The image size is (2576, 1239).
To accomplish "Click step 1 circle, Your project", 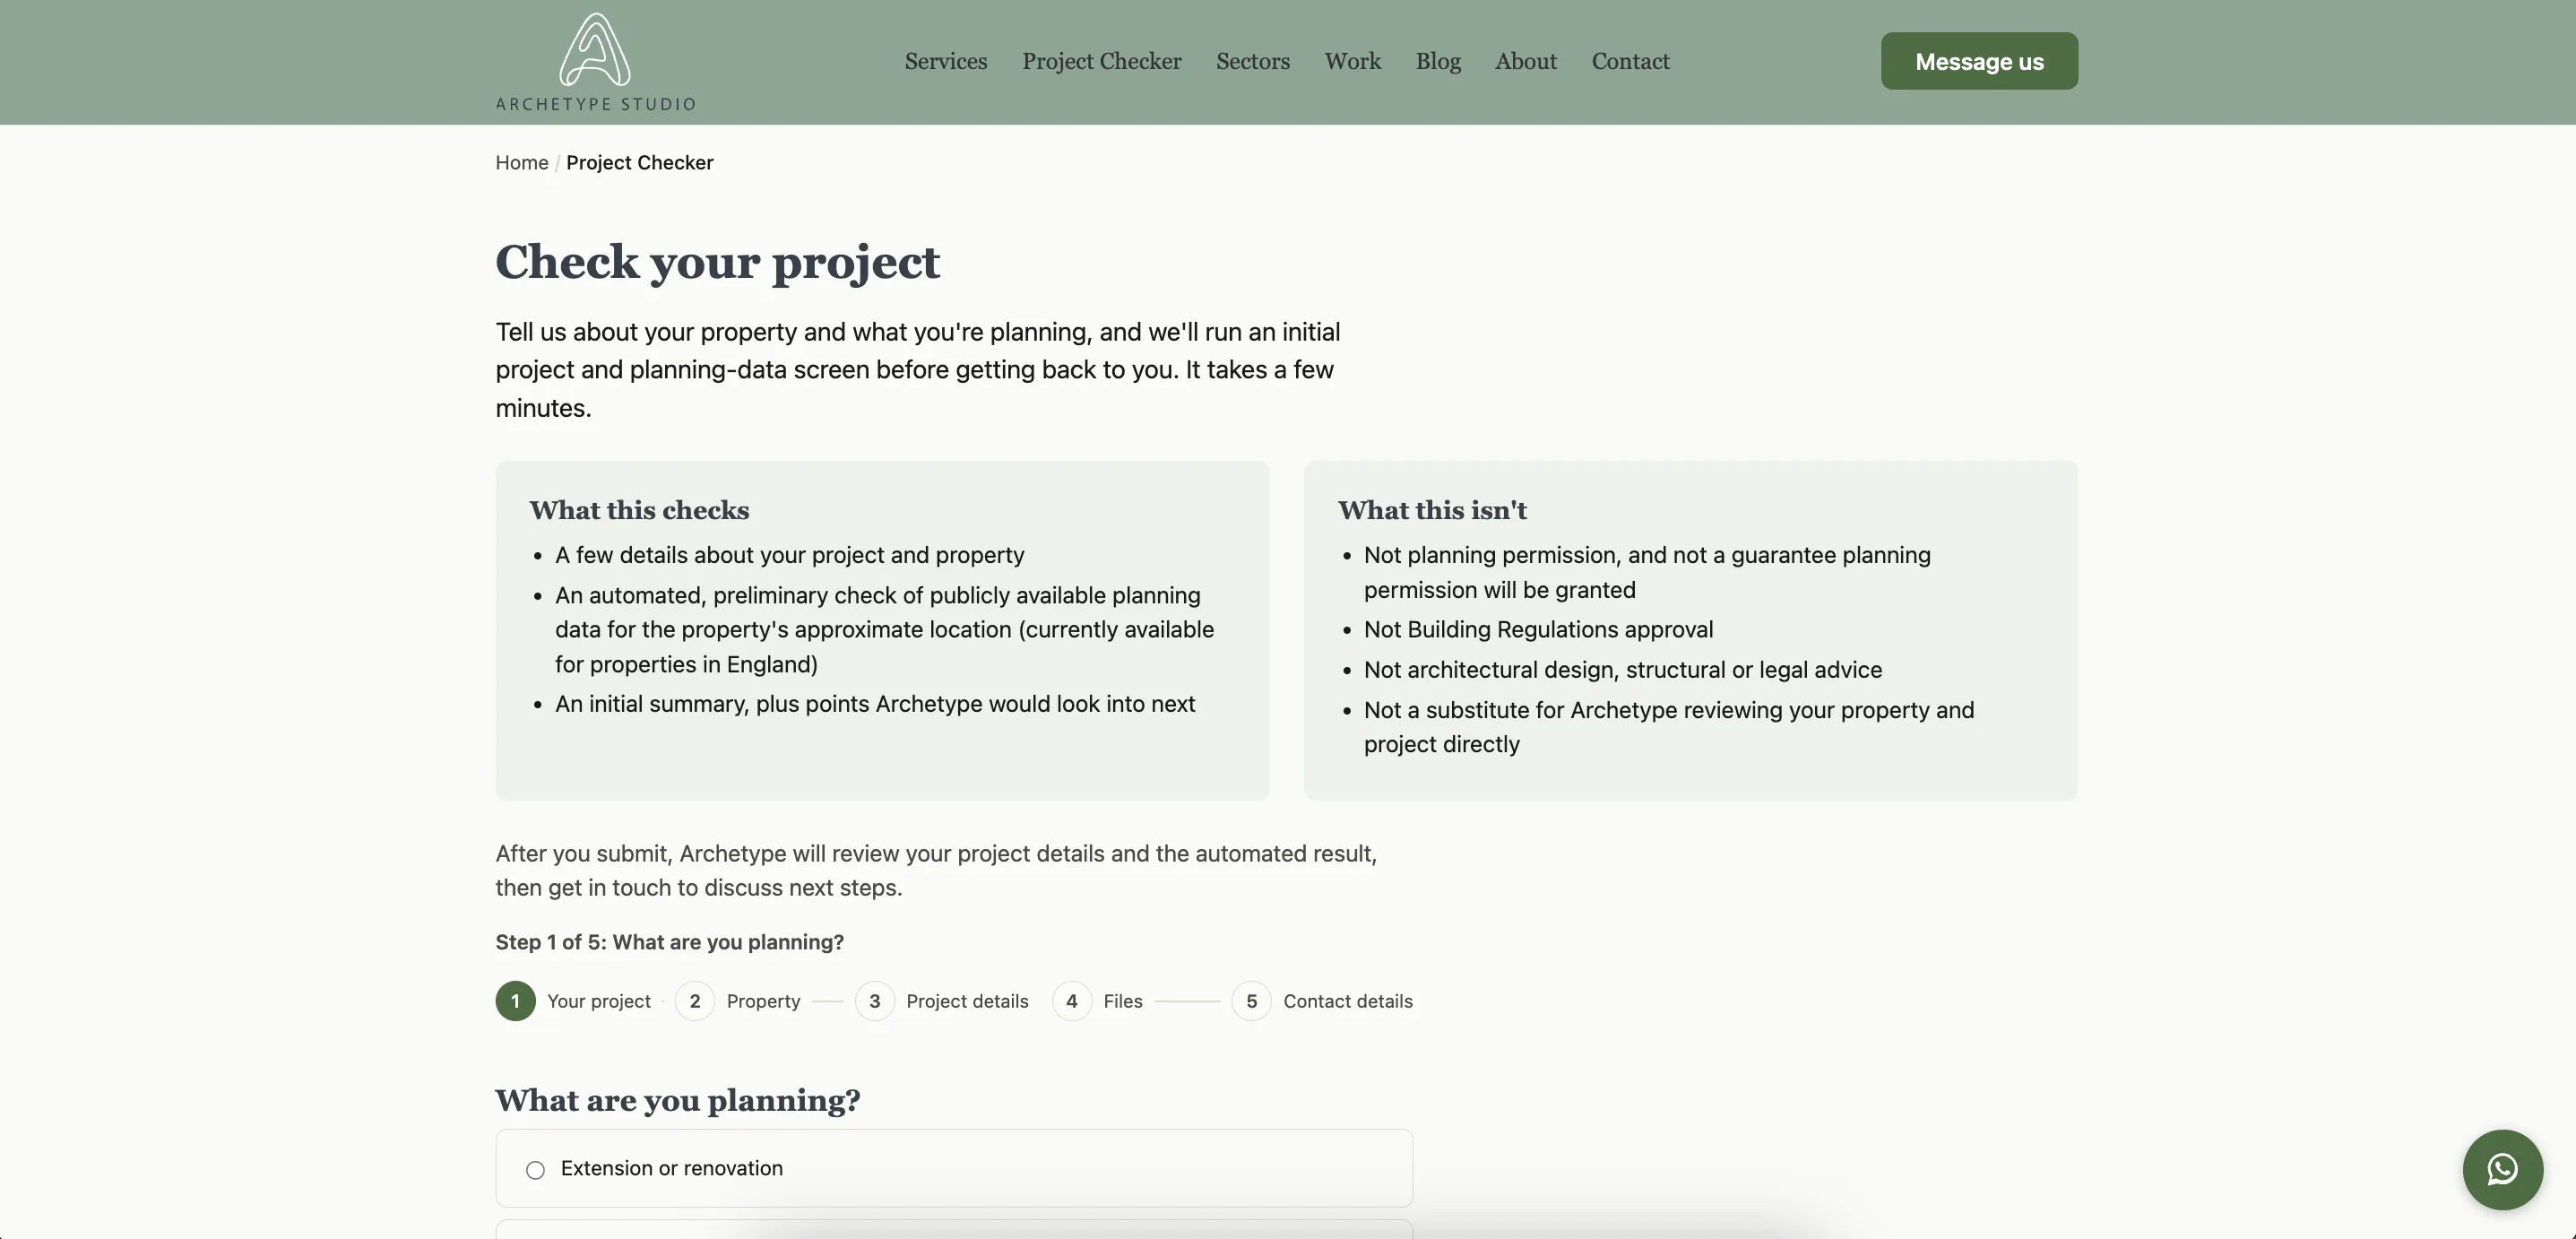I will point(515,1000).
